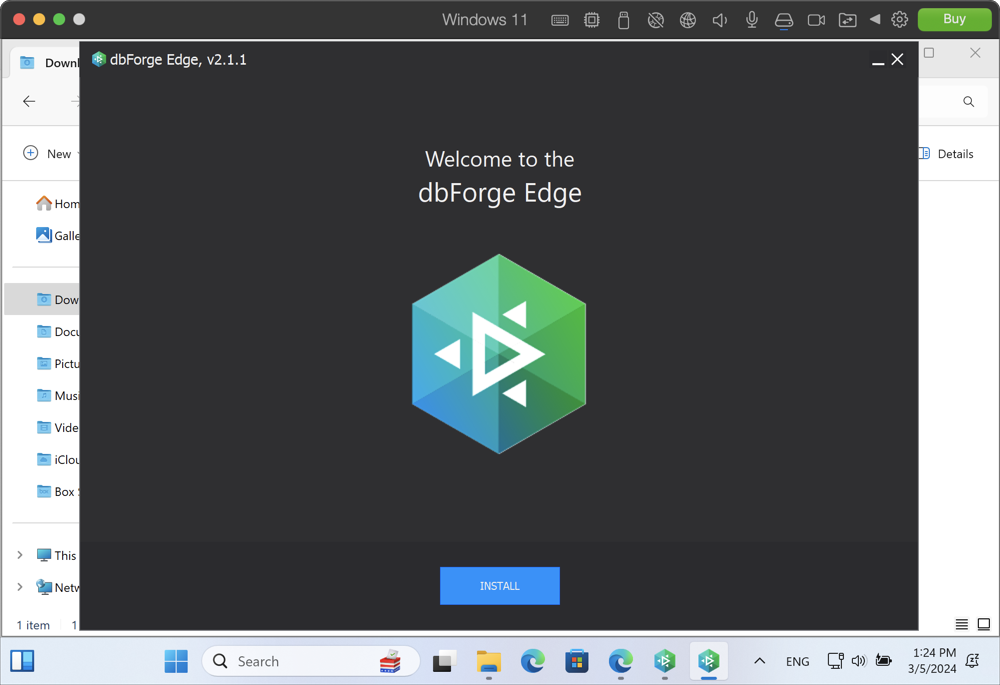Click the battery tray icon

point(883,660)
